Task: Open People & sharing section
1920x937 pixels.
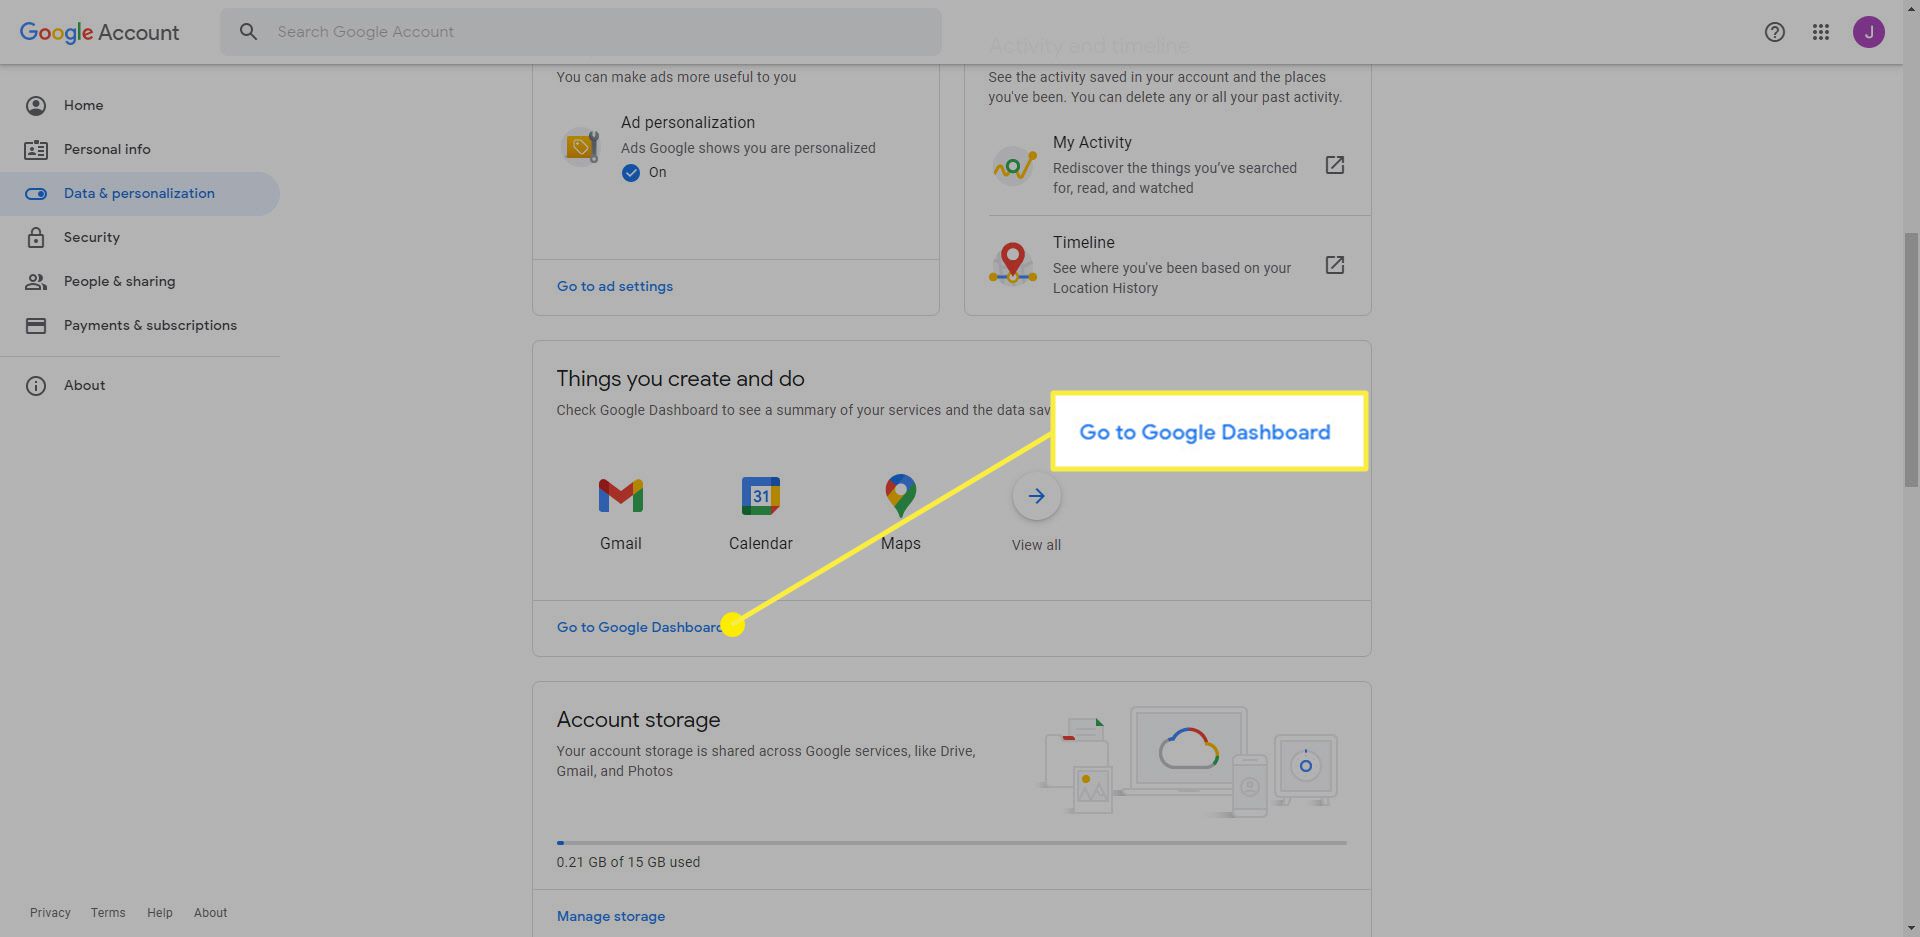Action: click(140, 281)
